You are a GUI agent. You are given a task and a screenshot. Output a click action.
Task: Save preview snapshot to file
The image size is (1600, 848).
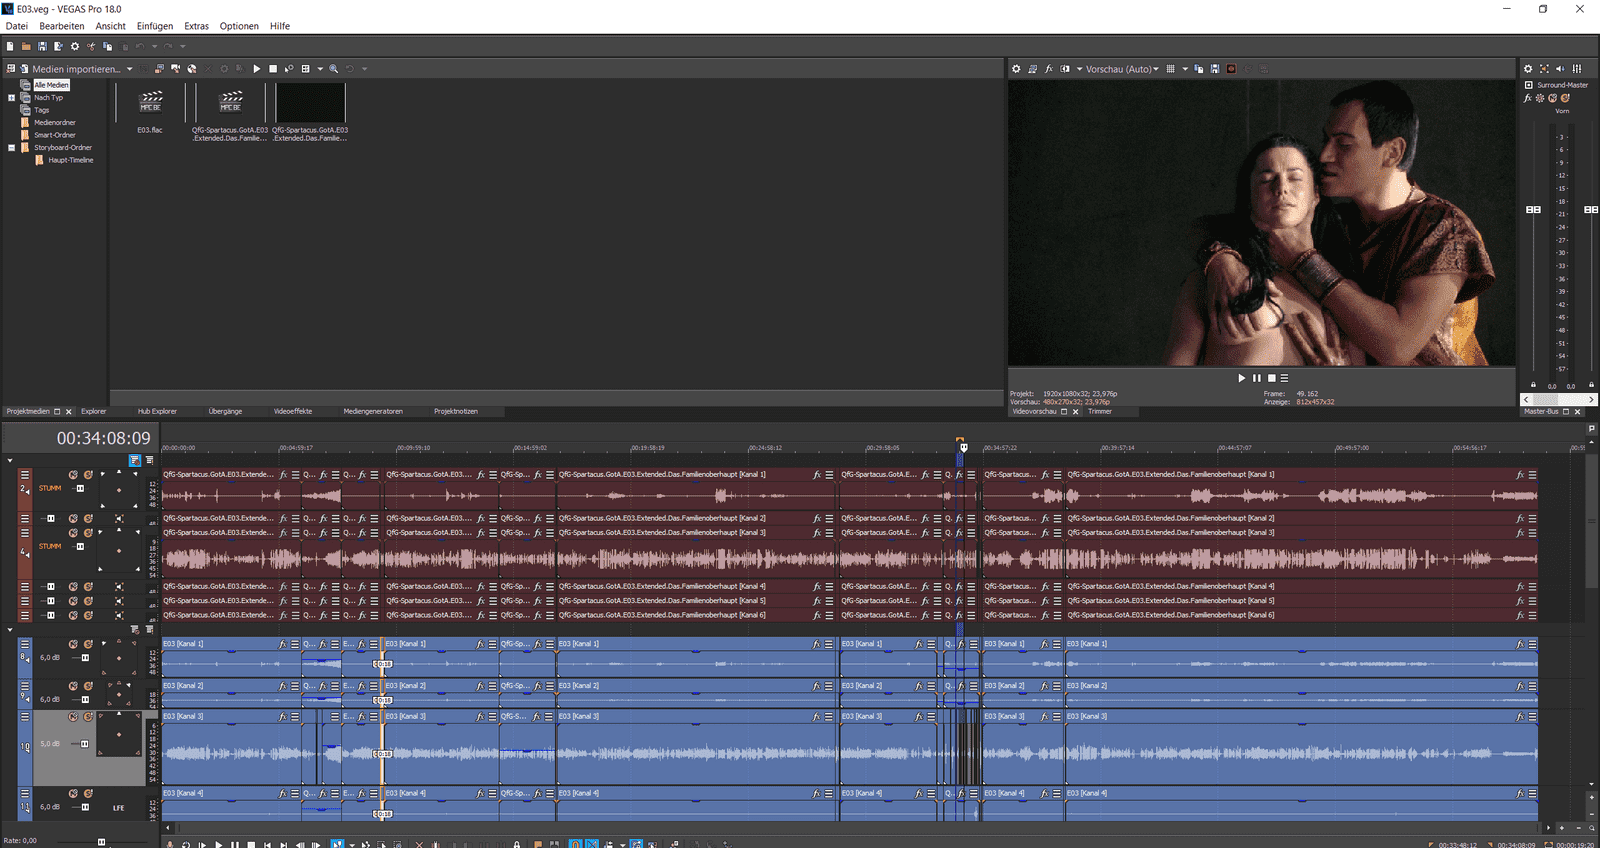(1215, 69)
